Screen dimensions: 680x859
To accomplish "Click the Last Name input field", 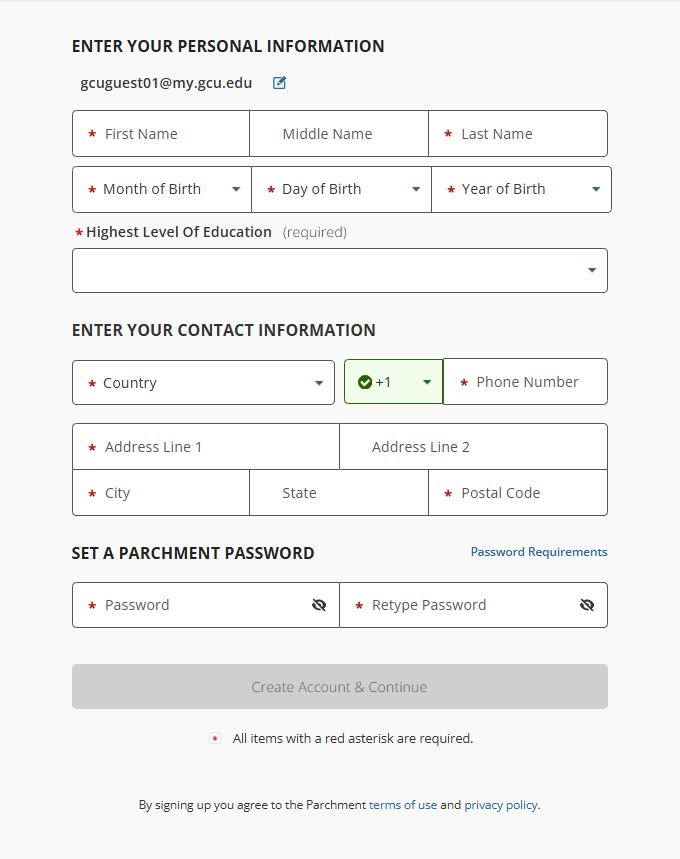I will coord(518,134).
